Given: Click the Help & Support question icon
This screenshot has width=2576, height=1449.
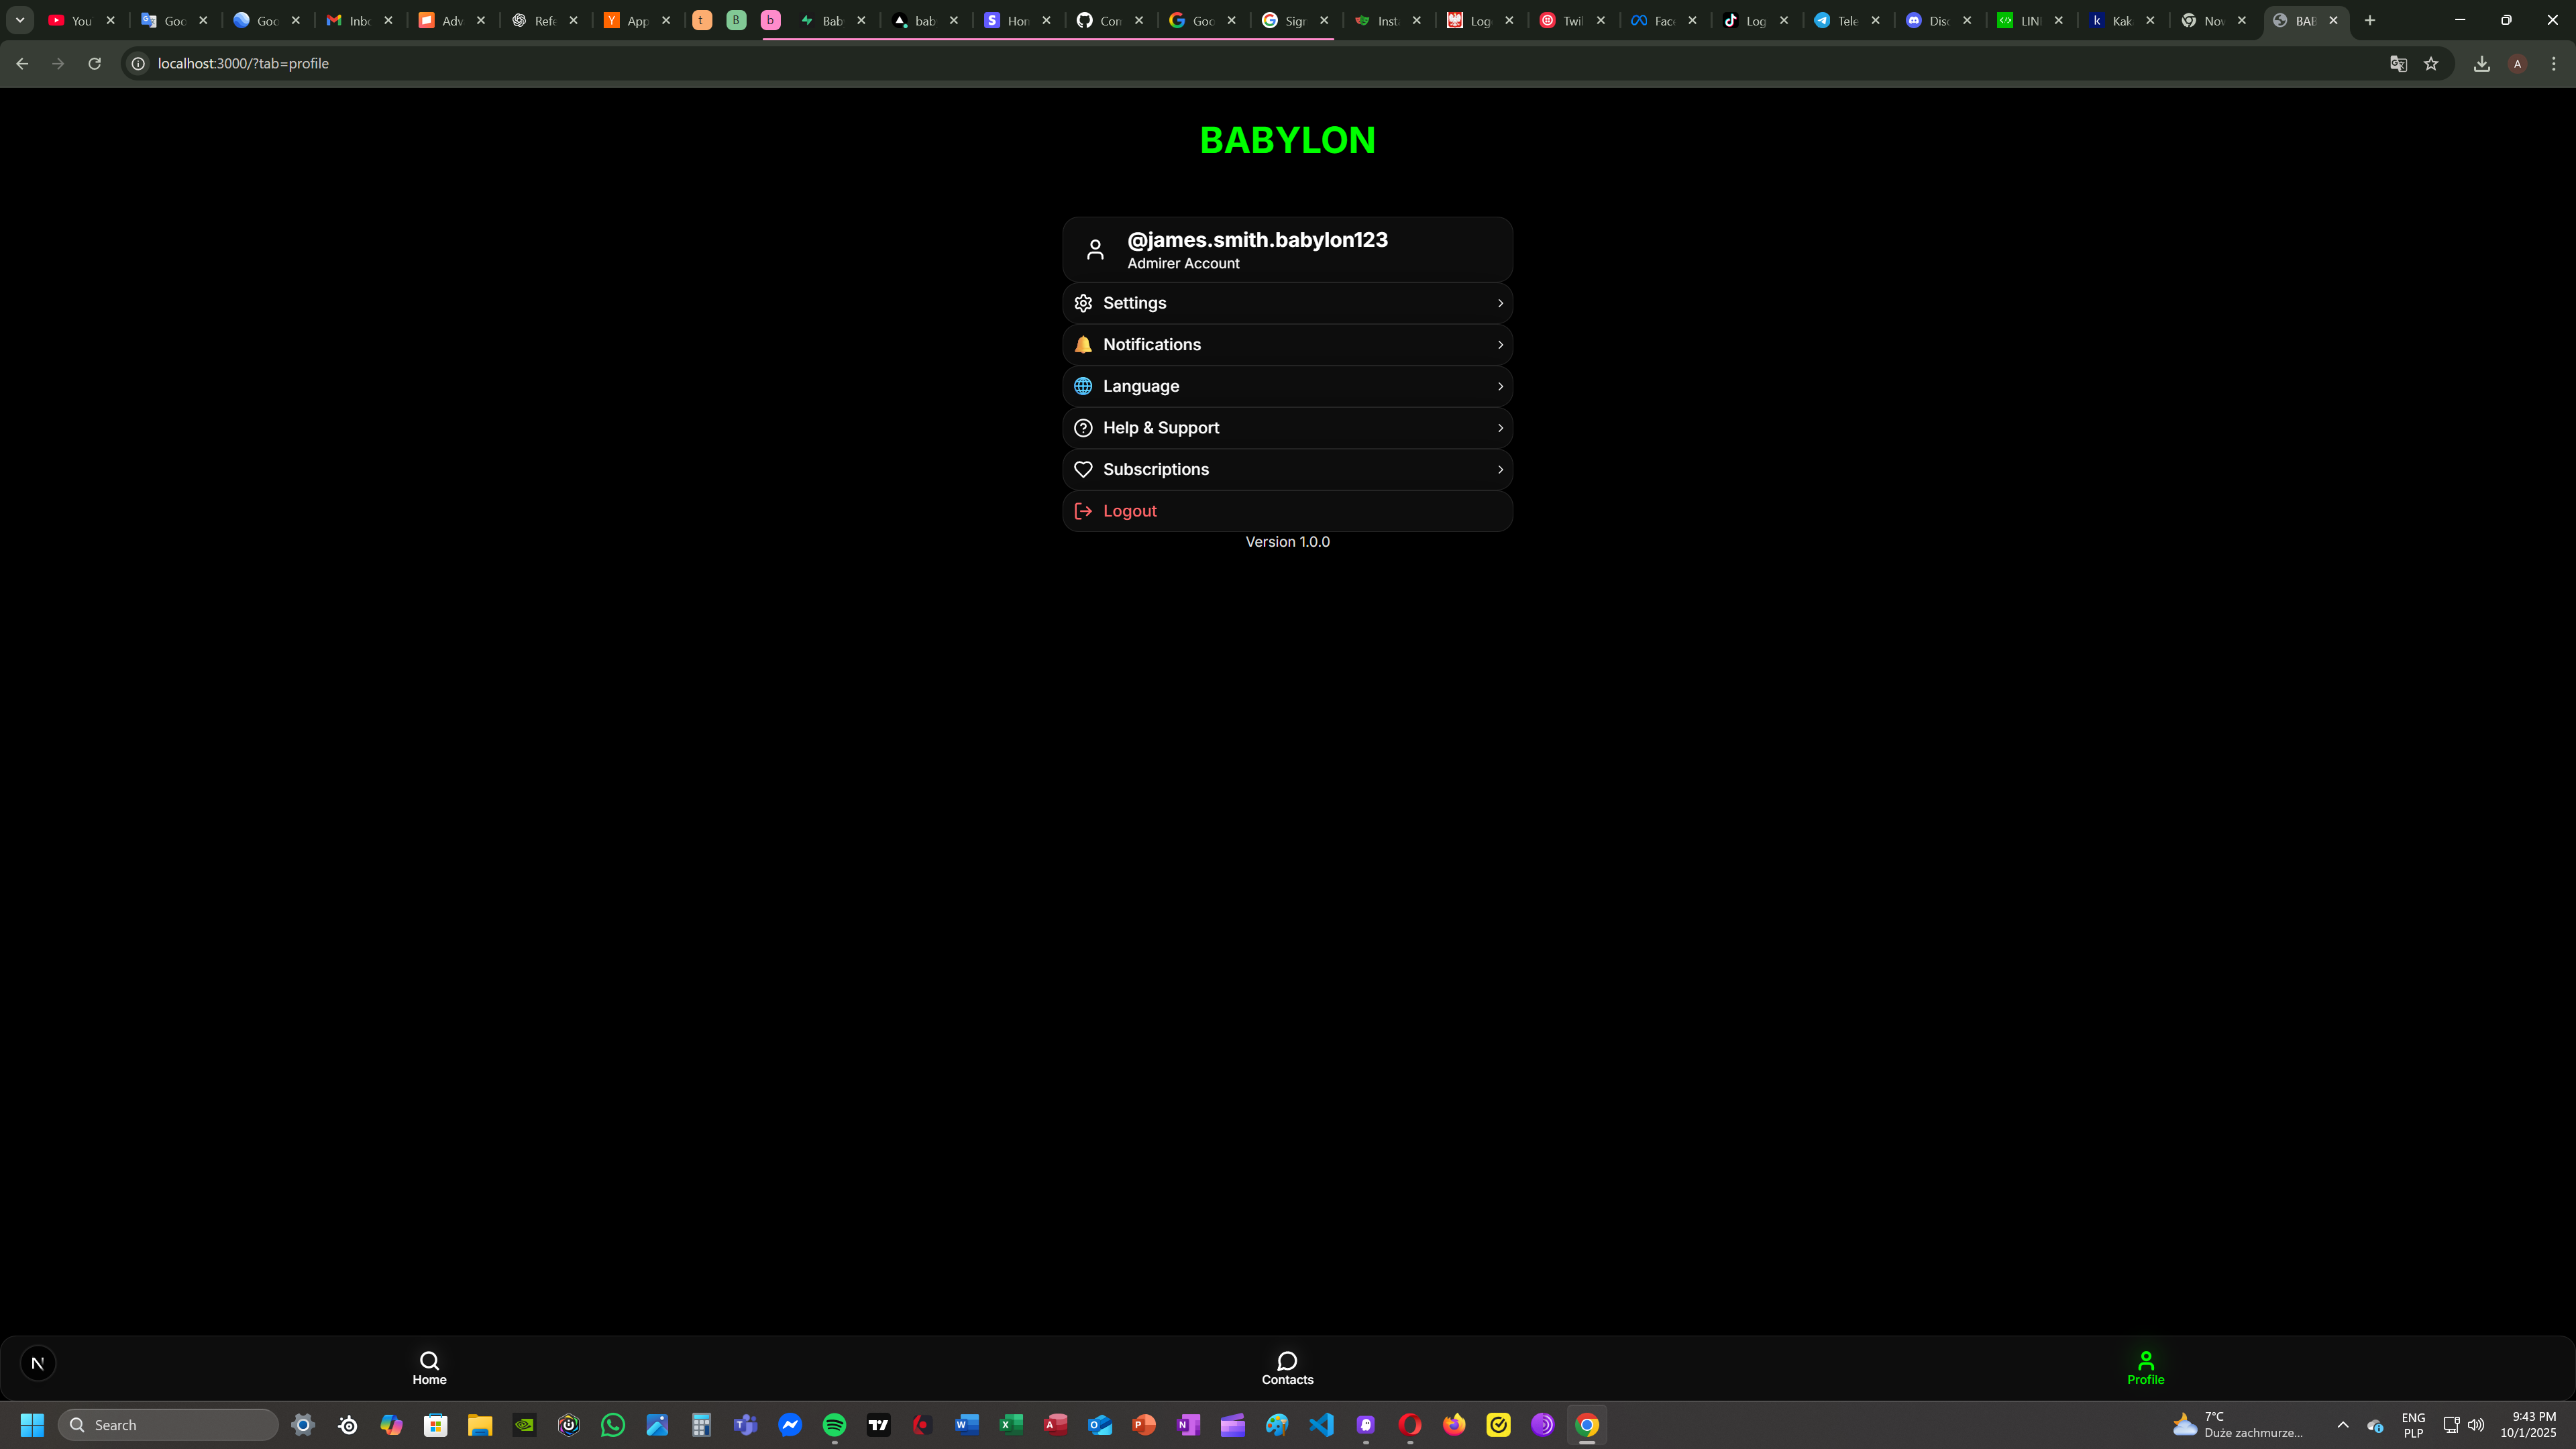Looking at the screenshot, I should tap(1083, 428).
